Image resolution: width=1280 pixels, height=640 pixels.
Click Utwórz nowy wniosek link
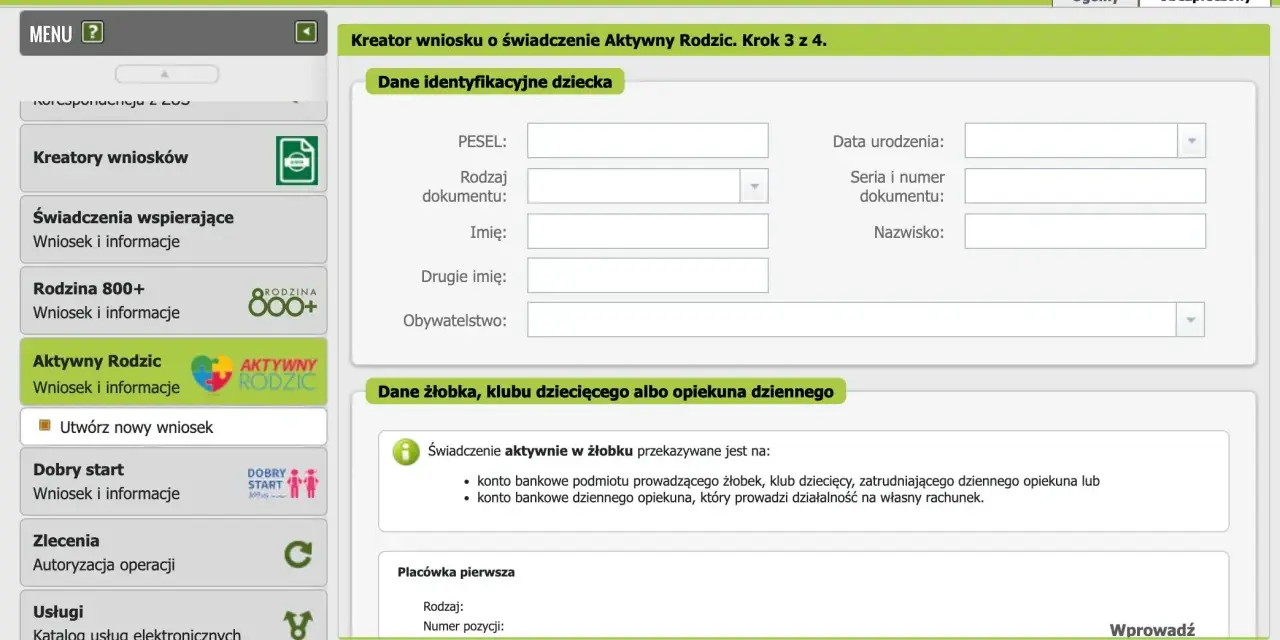pyautogui.click(x=137, y=427)
